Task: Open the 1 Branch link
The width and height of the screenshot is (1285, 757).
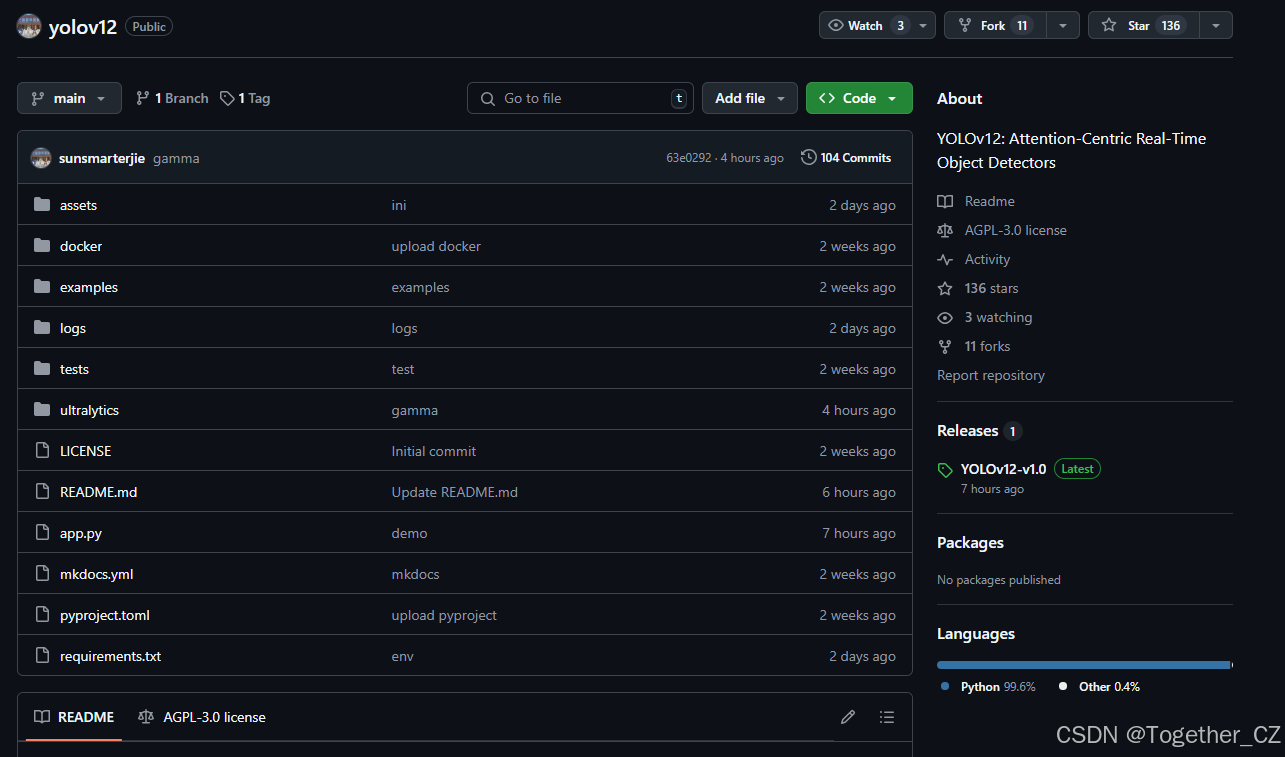Action: [172, 98]
